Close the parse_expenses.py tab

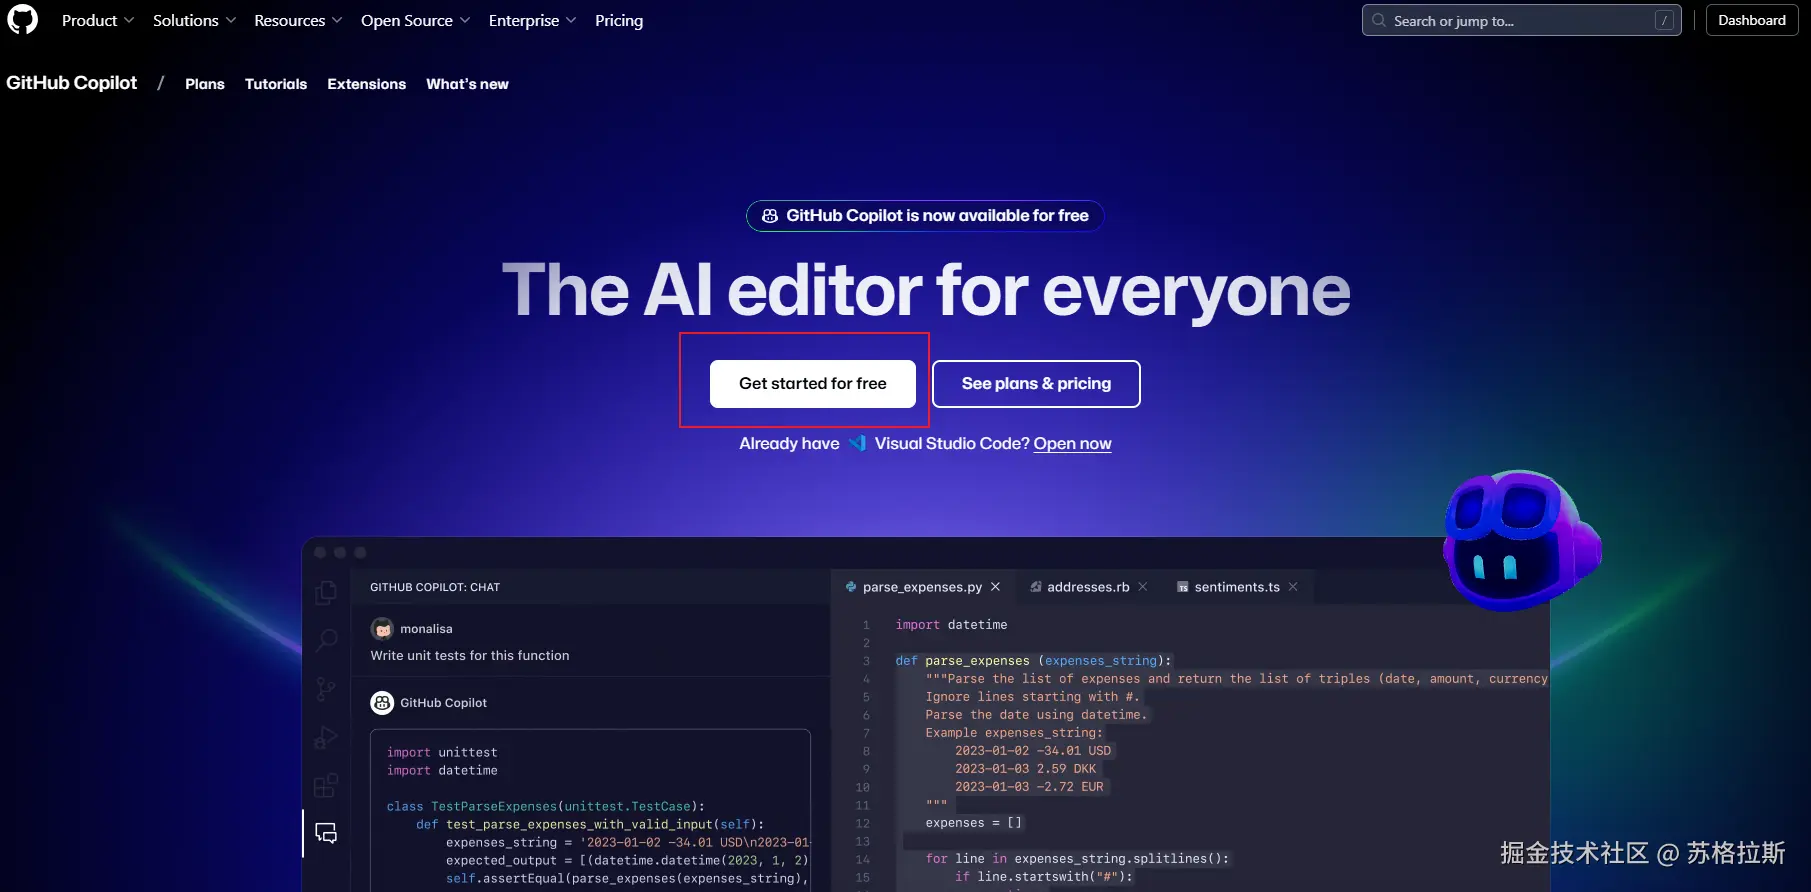pyautogui.click(x=995, y=587)
